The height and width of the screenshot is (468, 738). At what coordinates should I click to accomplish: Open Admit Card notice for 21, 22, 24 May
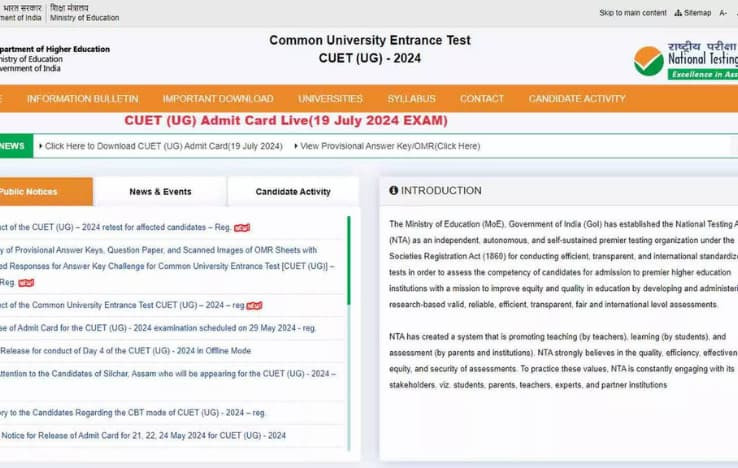(143, 436)
